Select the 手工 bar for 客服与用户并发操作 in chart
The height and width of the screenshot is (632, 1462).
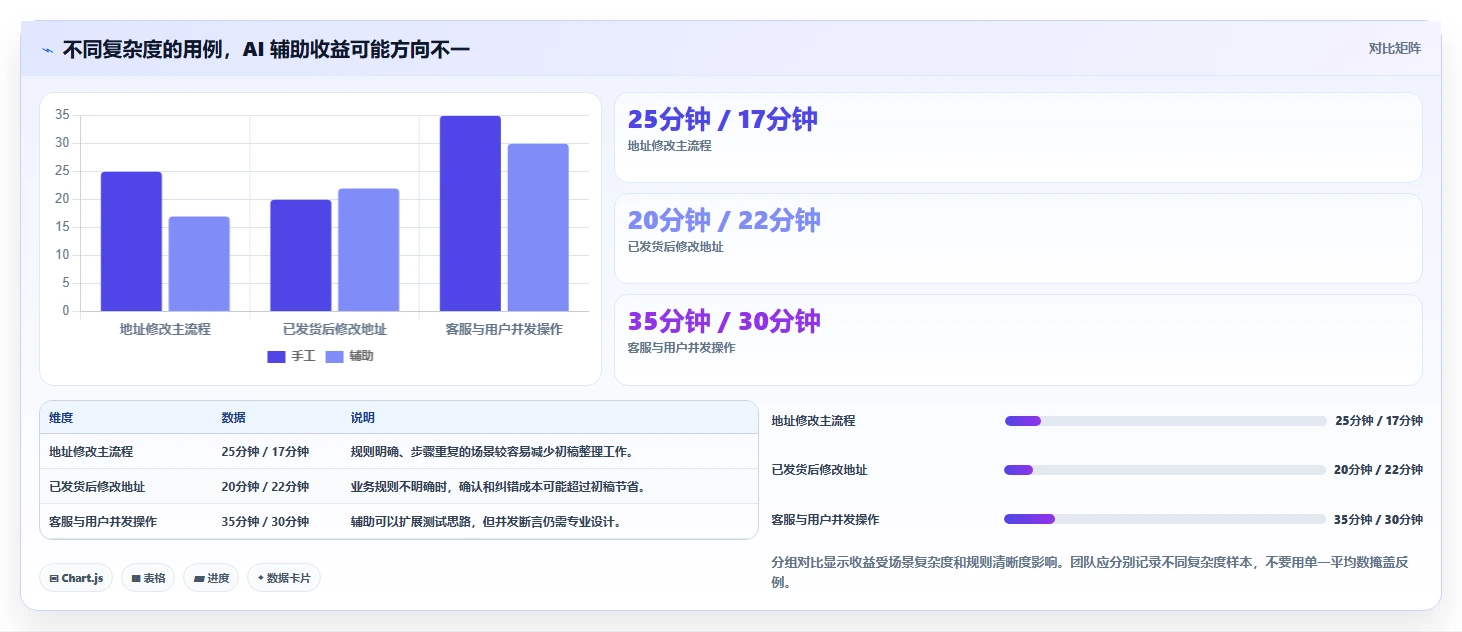(x=470, y=213)
